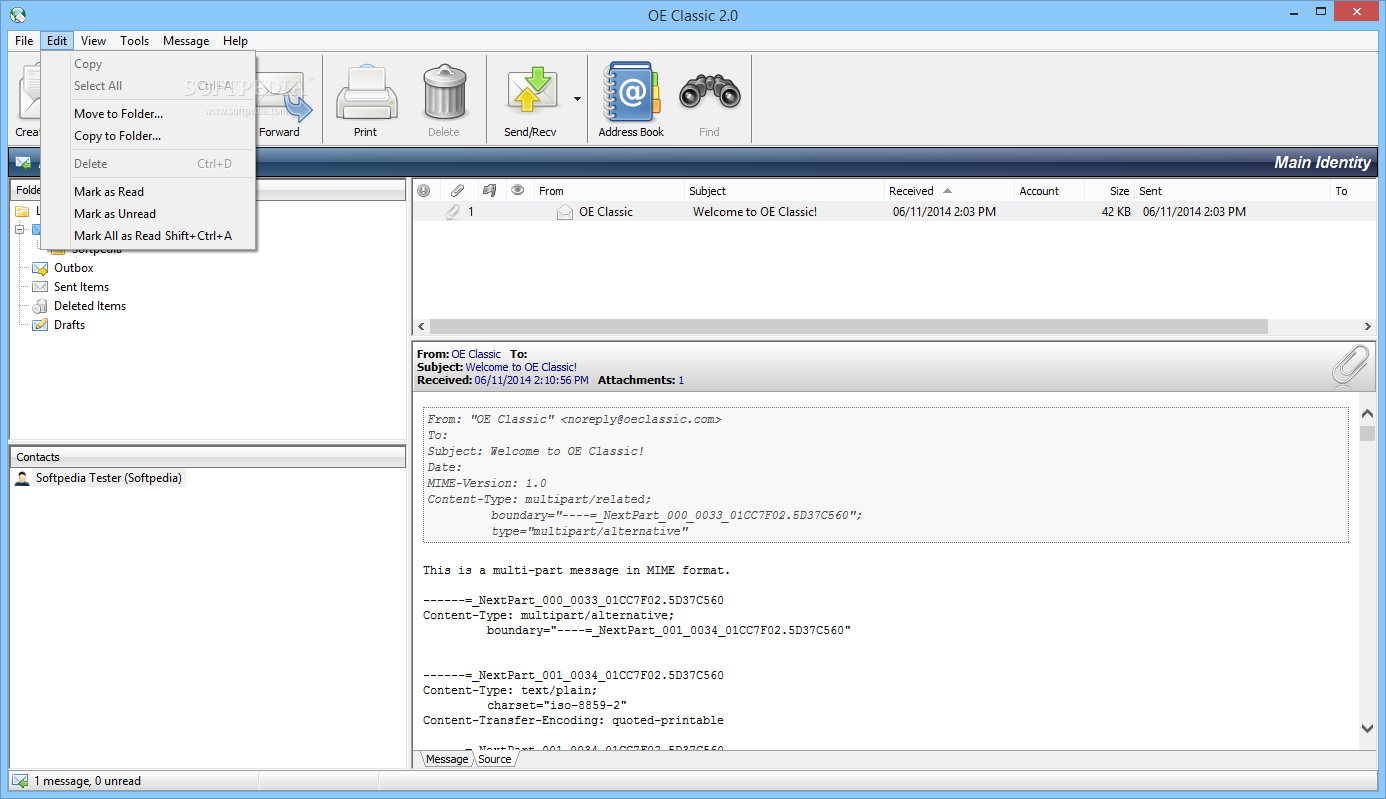This screenshot has height=799, width=1386.
Task: Click the Find binoculars icon
Action: click(x=709, y=93)
